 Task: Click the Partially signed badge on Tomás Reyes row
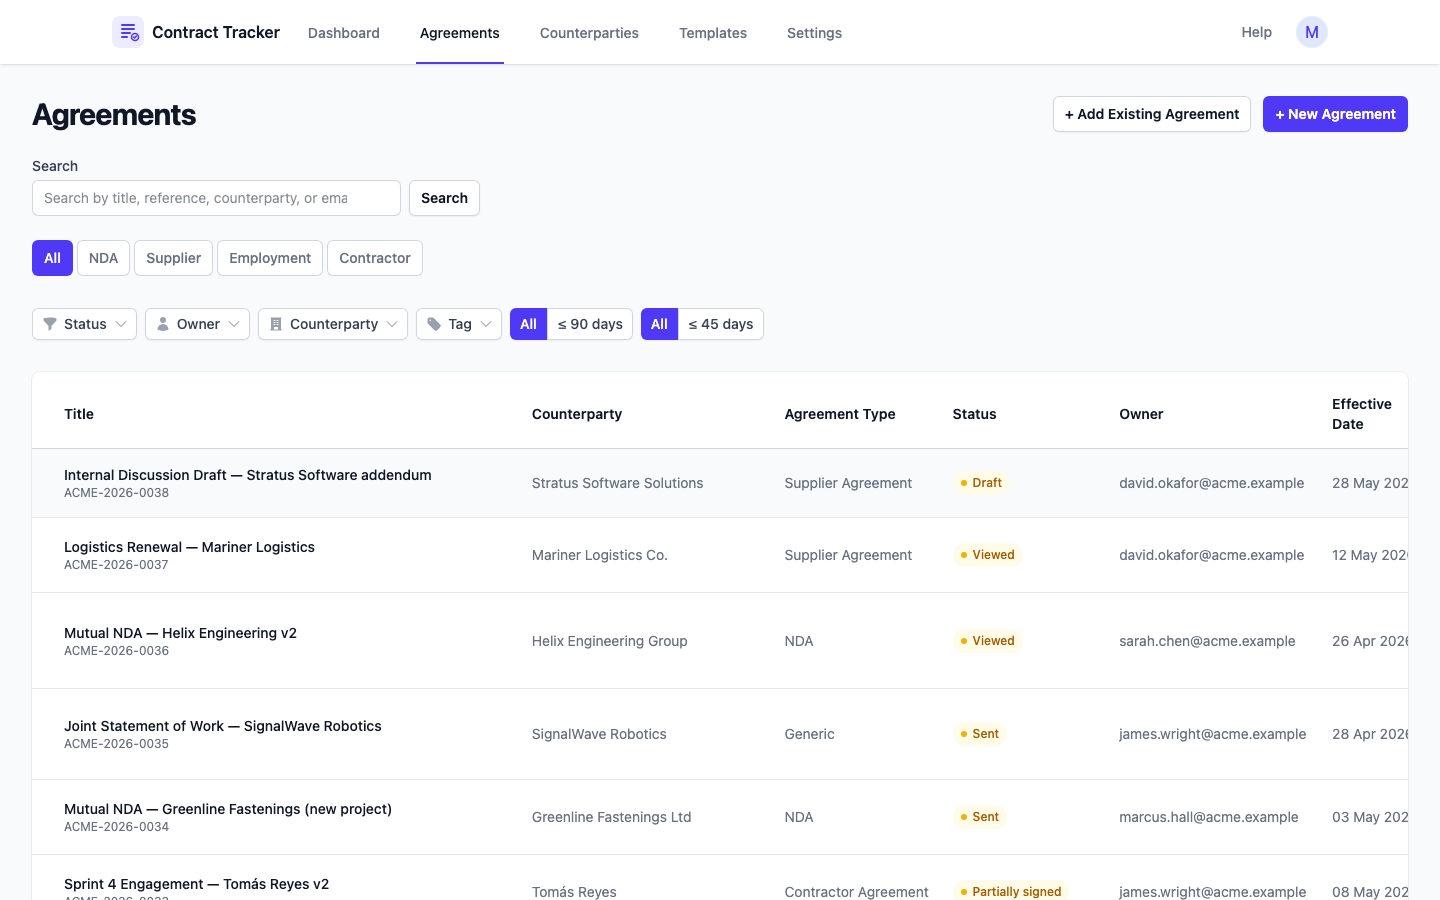[x=1010, y=891]
